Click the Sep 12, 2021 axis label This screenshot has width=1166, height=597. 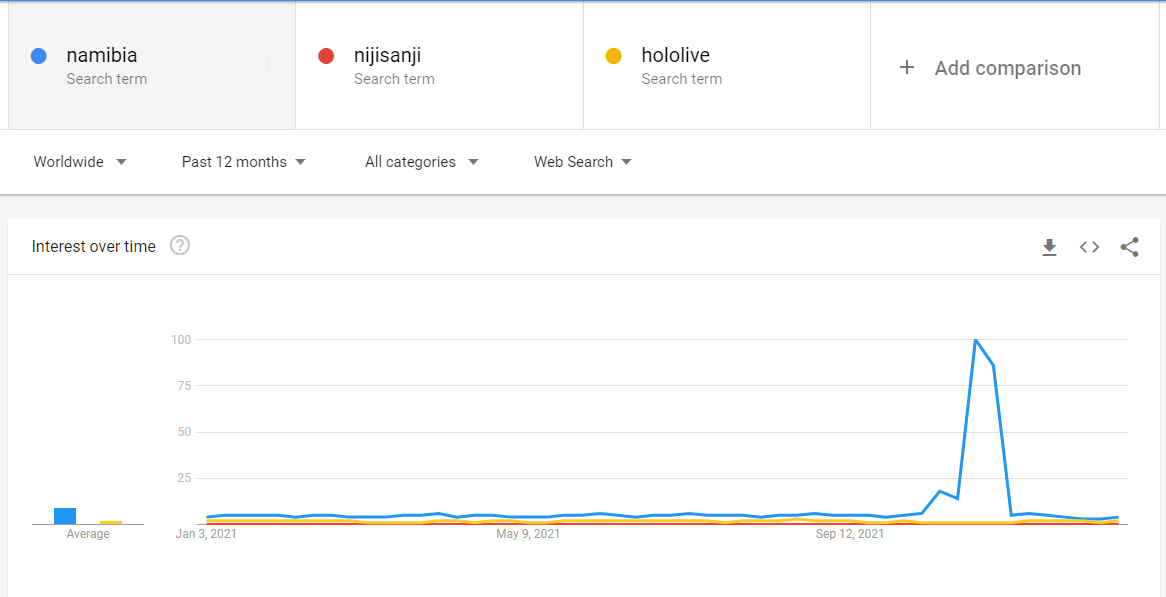click(850, 534)
